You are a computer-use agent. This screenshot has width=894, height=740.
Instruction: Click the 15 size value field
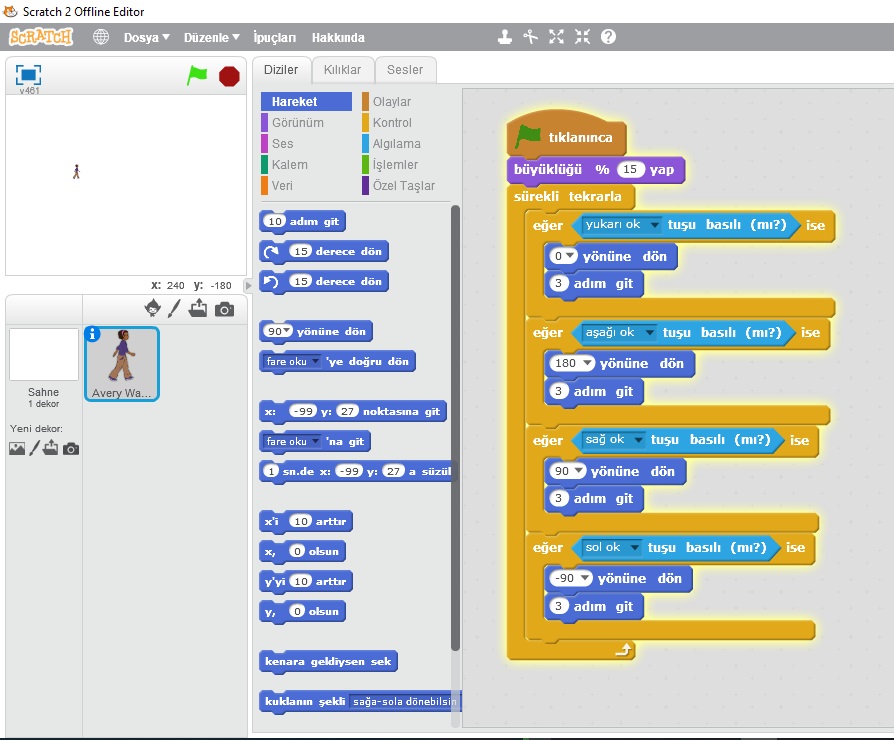click(630, 169)
